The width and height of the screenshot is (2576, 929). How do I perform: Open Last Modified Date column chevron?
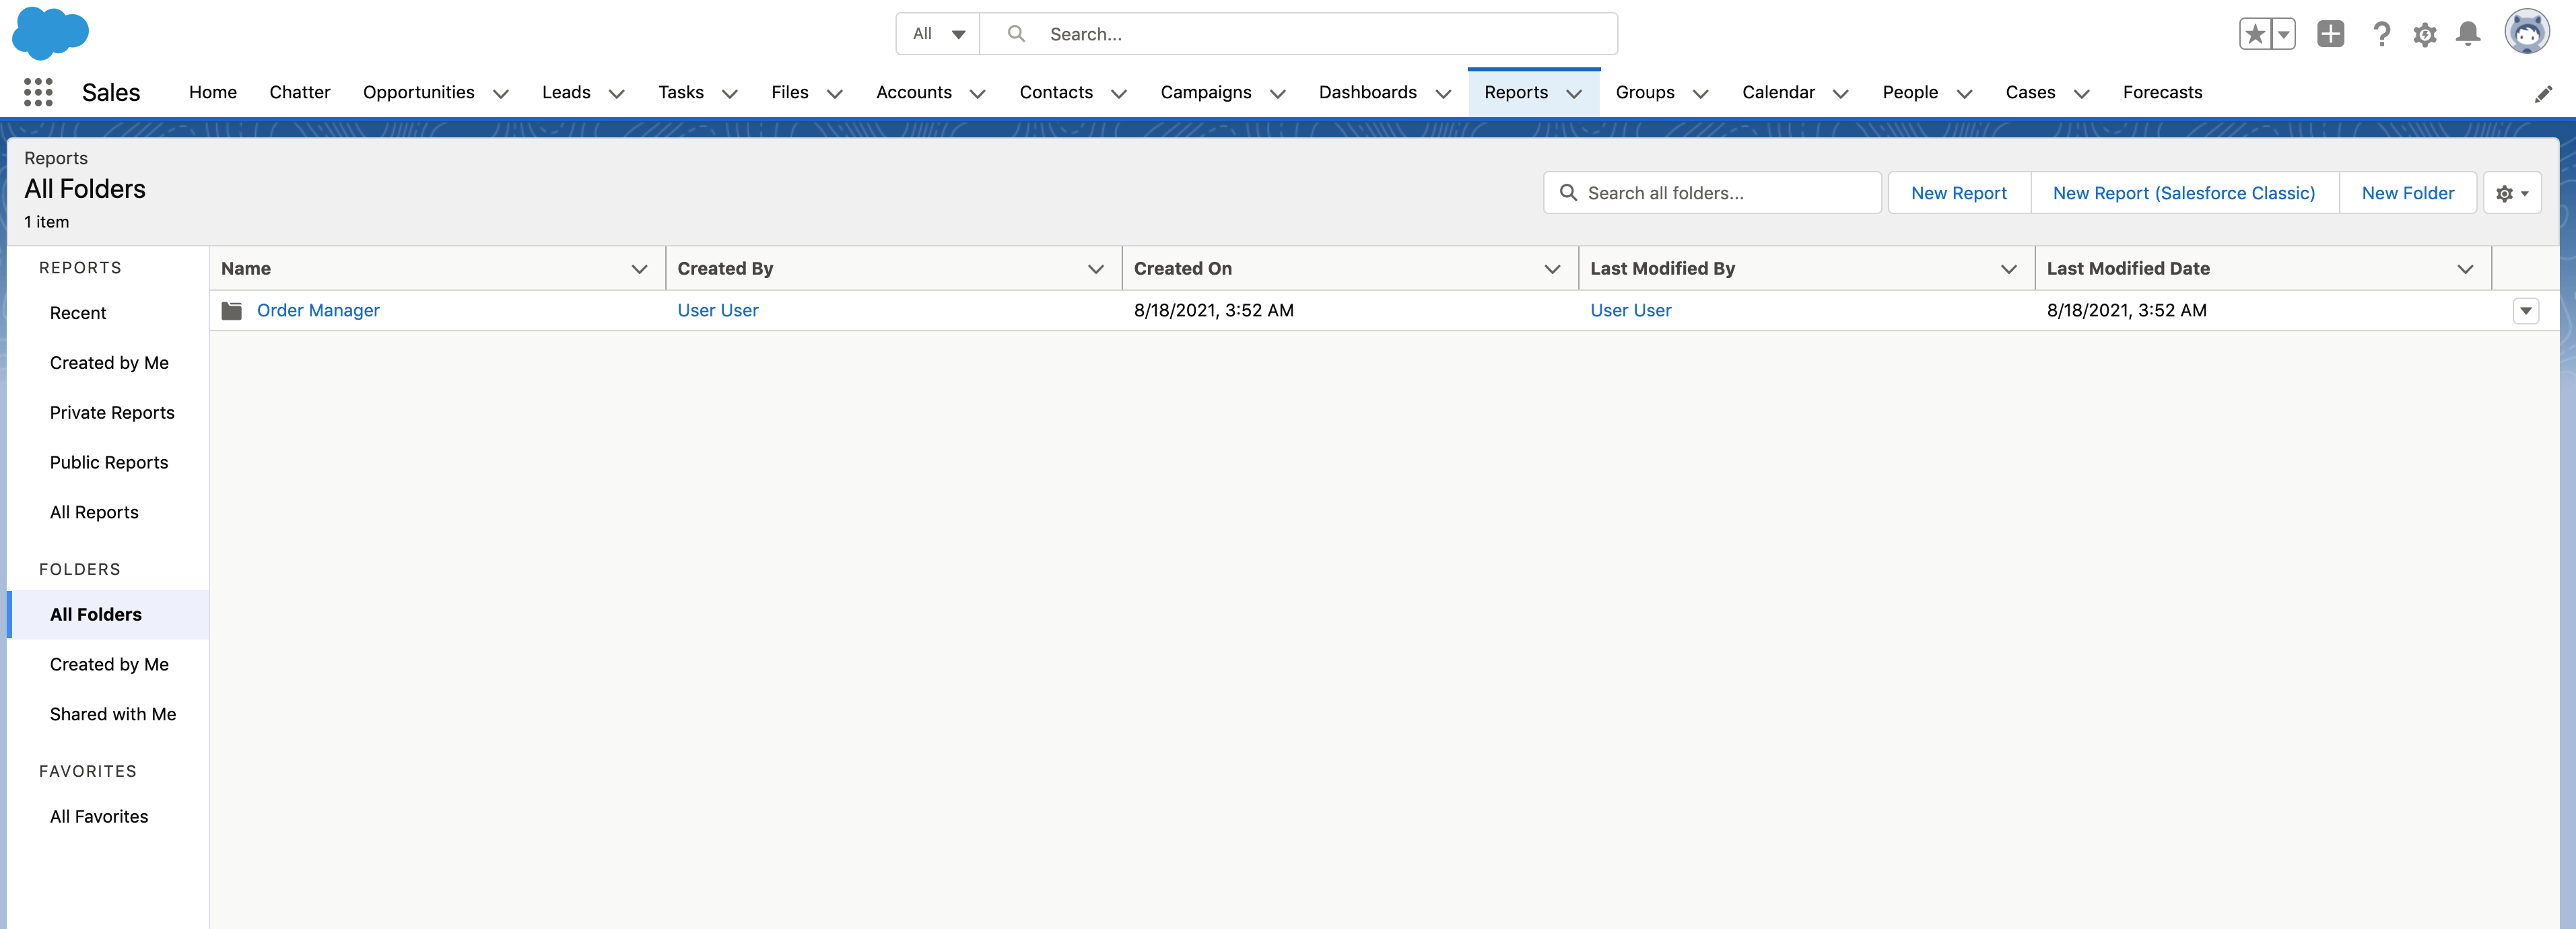coord(2465,269)
